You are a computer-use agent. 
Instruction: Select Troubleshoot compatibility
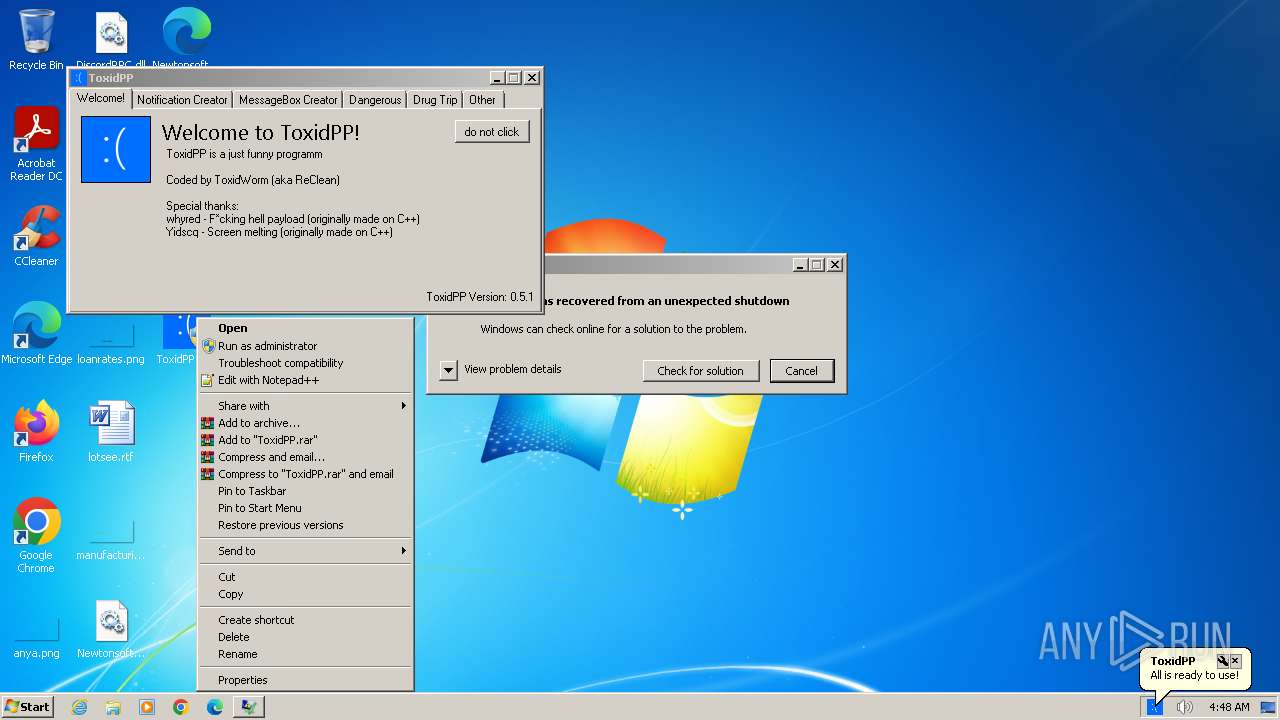pyautogui.click(x=305, y=363)
